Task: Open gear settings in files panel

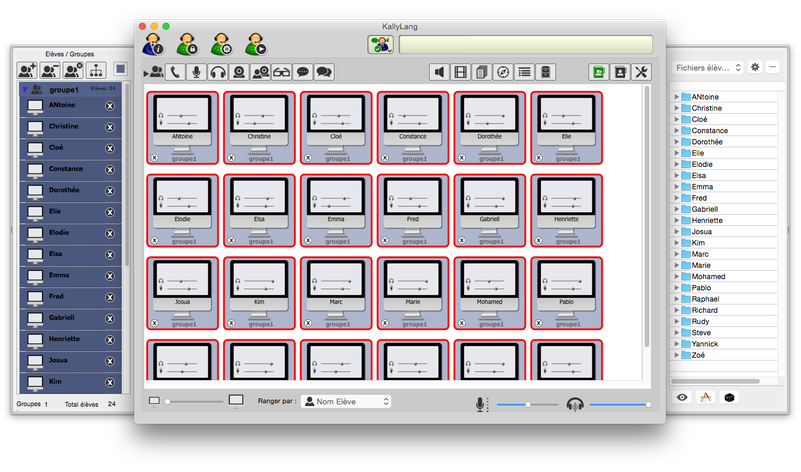Action: (755, 67)
